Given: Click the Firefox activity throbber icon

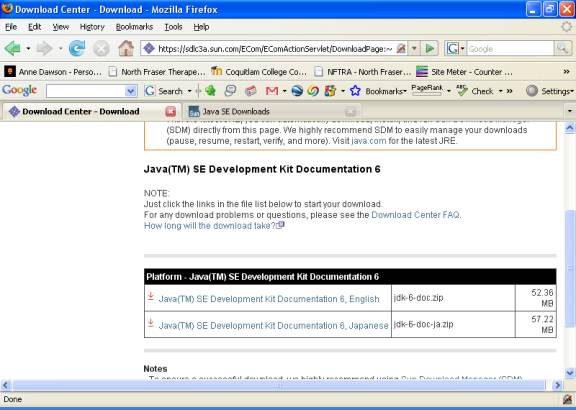Looking at the screenshot, I should [567, 27].
